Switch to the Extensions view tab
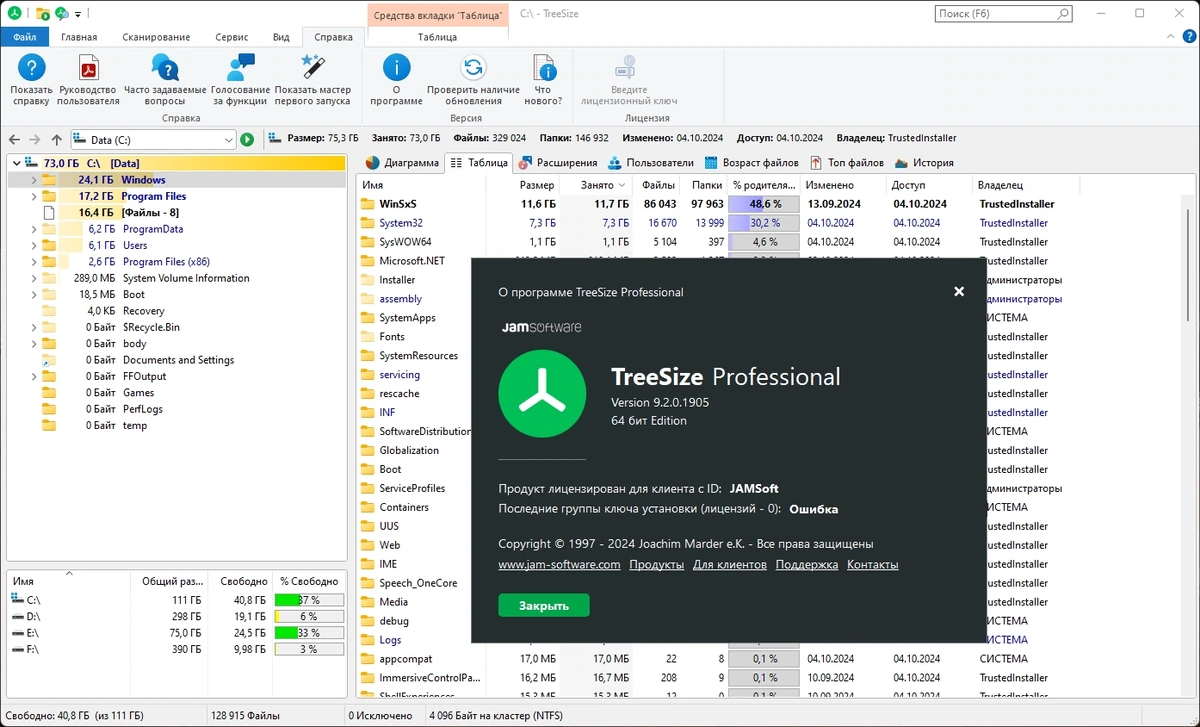 click(x=560, y=162)
